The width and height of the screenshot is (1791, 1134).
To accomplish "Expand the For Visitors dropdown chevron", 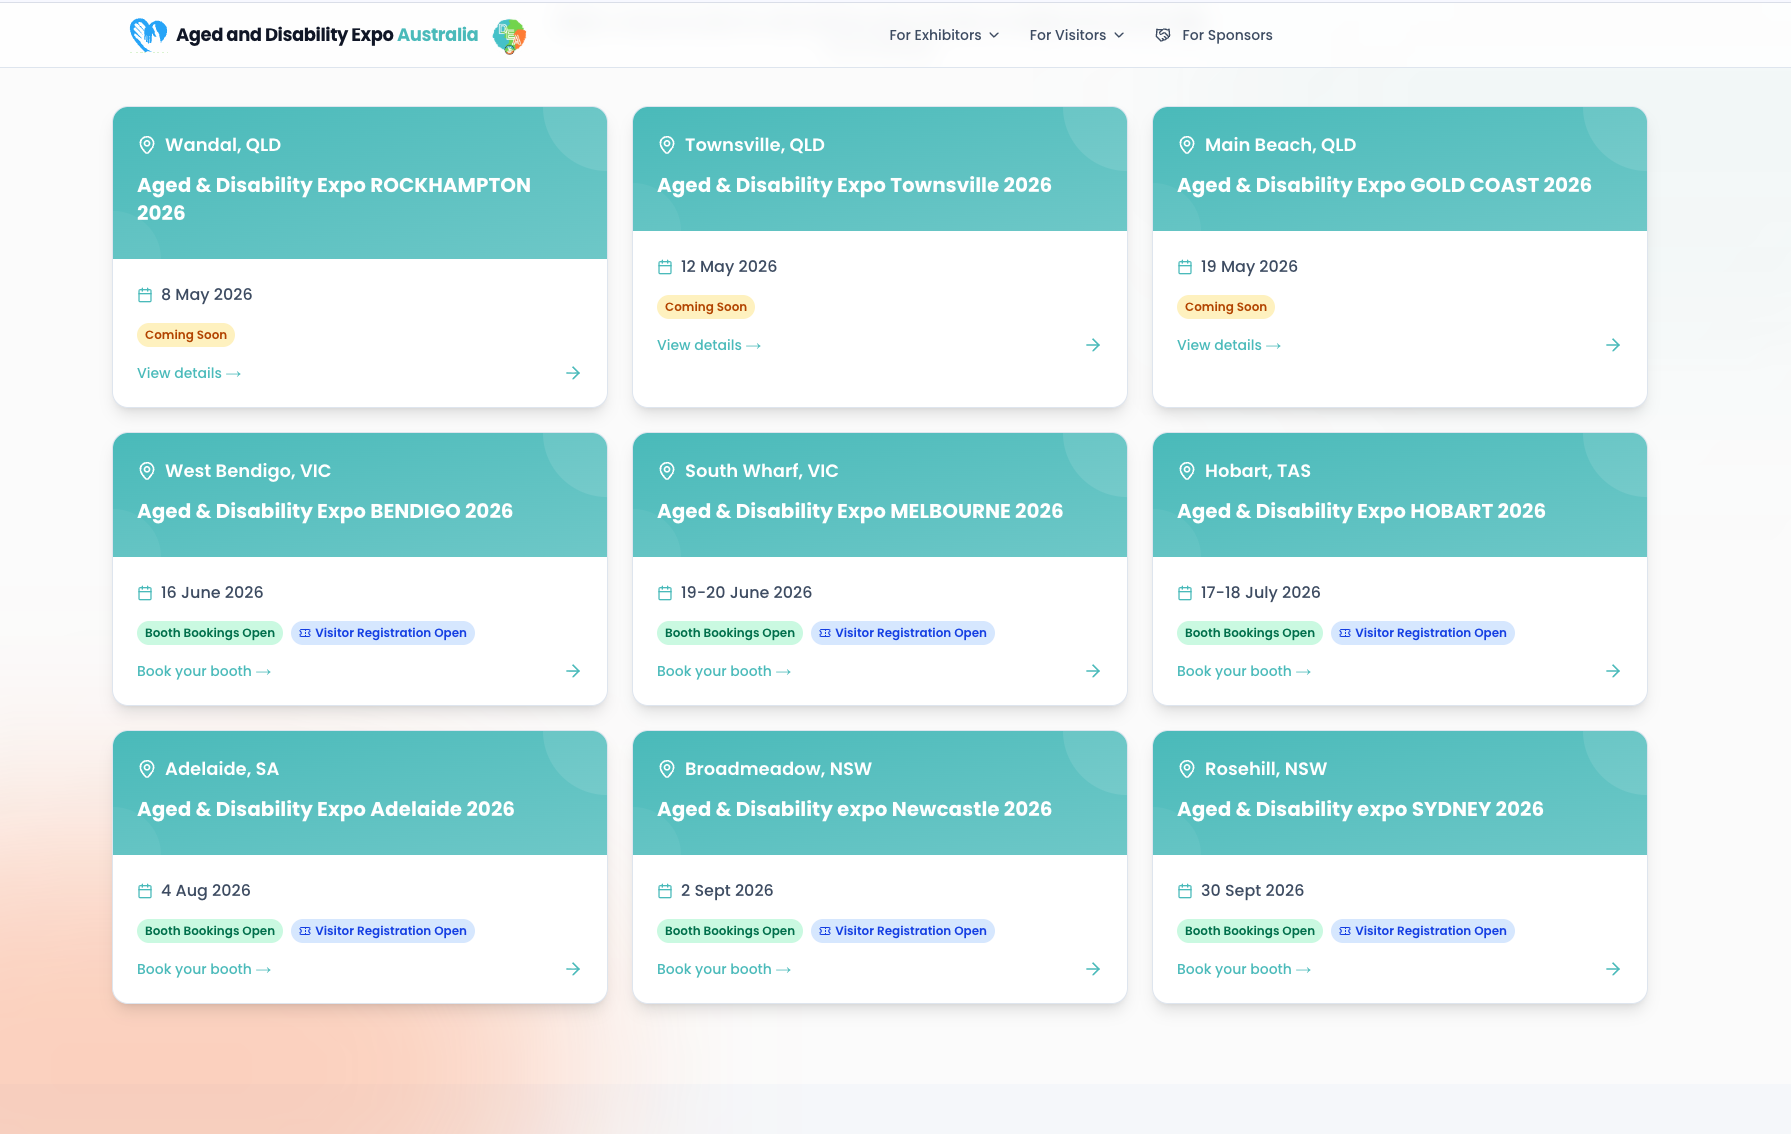I will 1119,35.
